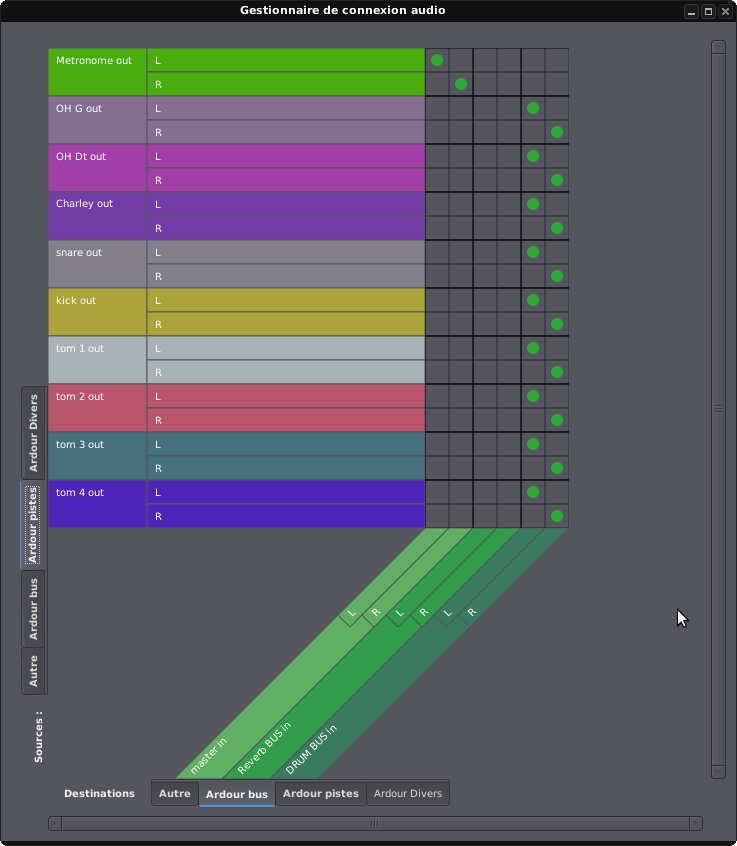Select the Autre destinations tab

(x=175, y=793)
